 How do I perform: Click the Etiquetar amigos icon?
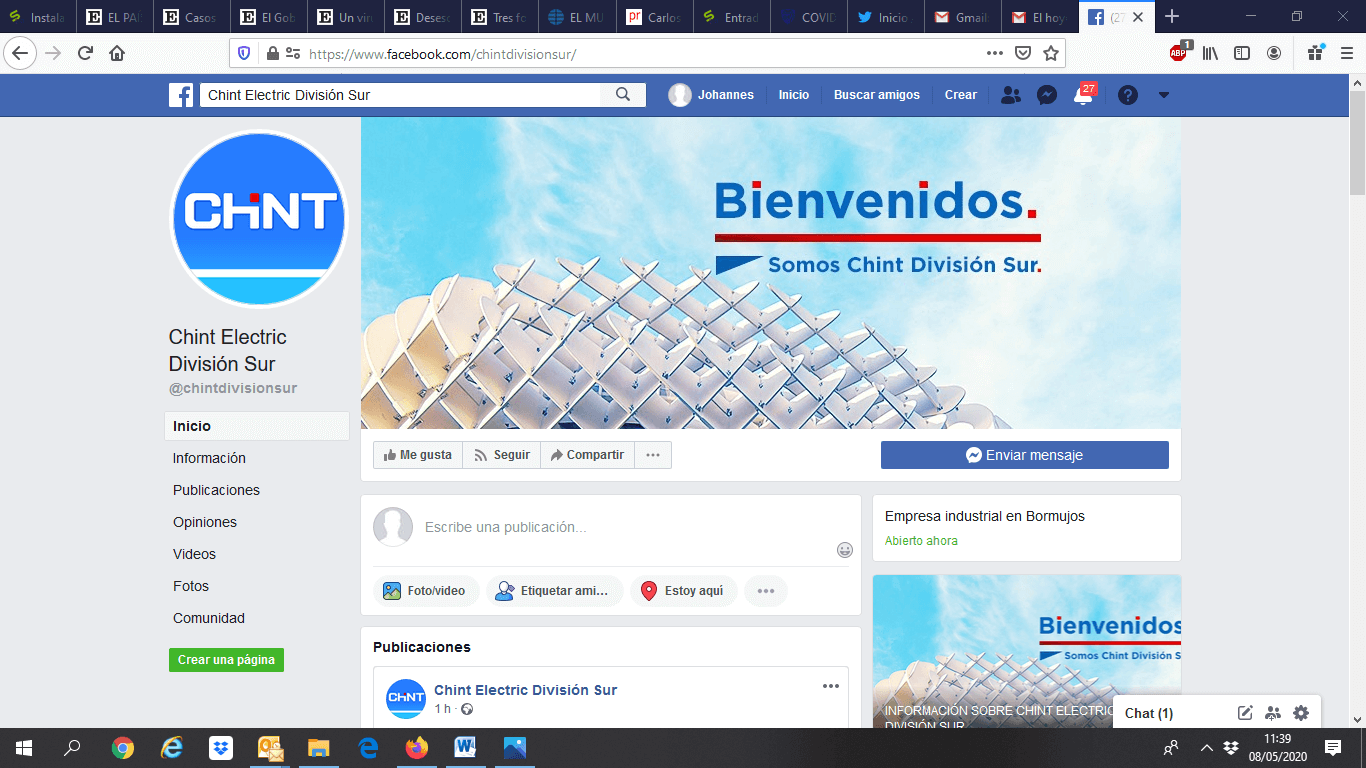[x=502, y=590]
